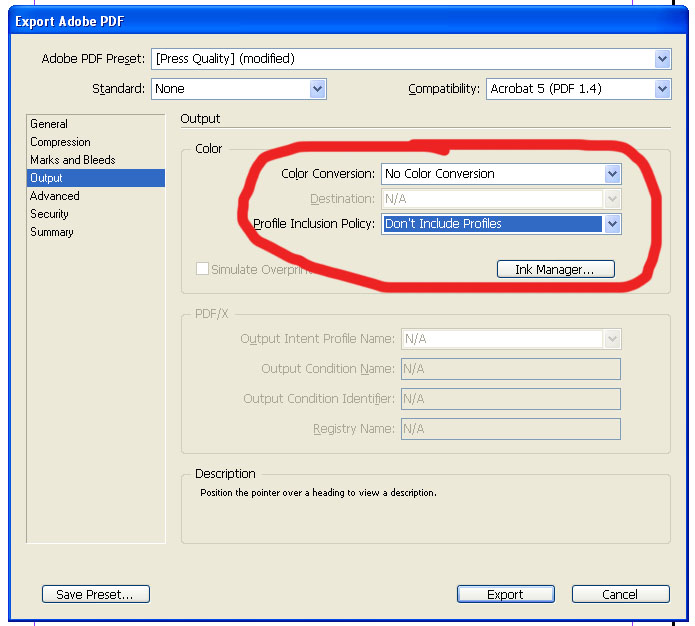
Task: Click the Output Condition Name field
Action: tap(511, 369)
